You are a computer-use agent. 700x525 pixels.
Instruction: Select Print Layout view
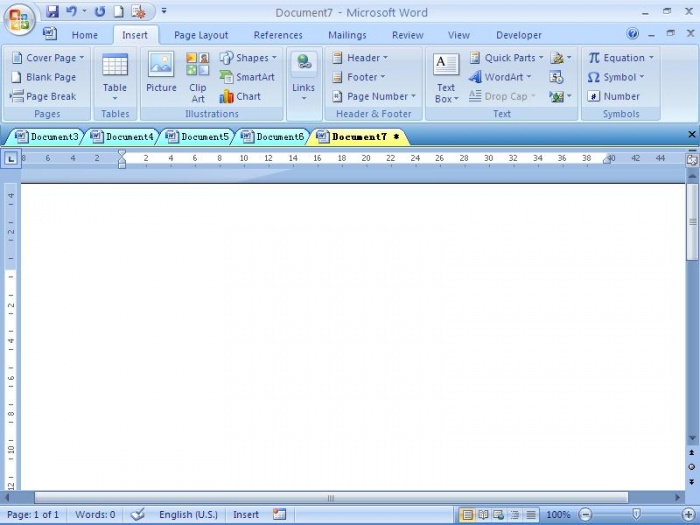(x=467, y=515)
